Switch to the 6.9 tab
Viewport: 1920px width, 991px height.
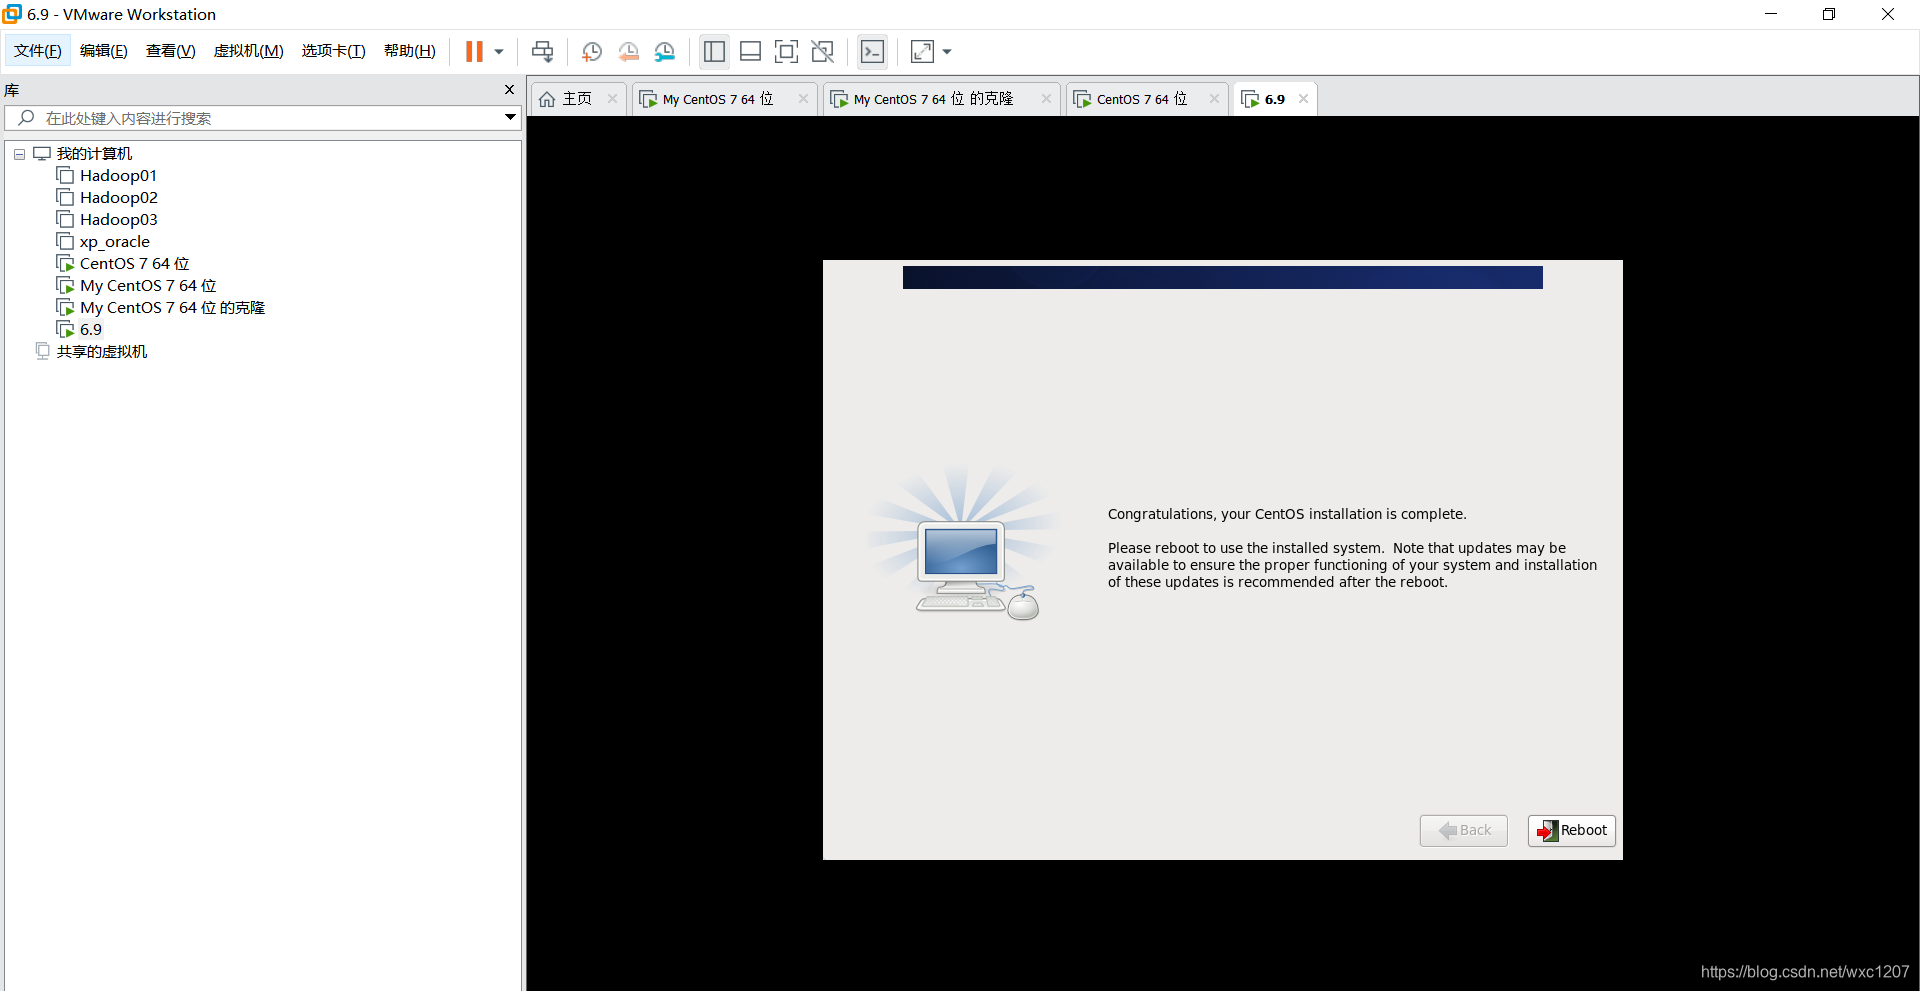click(x=1274, y=99)
